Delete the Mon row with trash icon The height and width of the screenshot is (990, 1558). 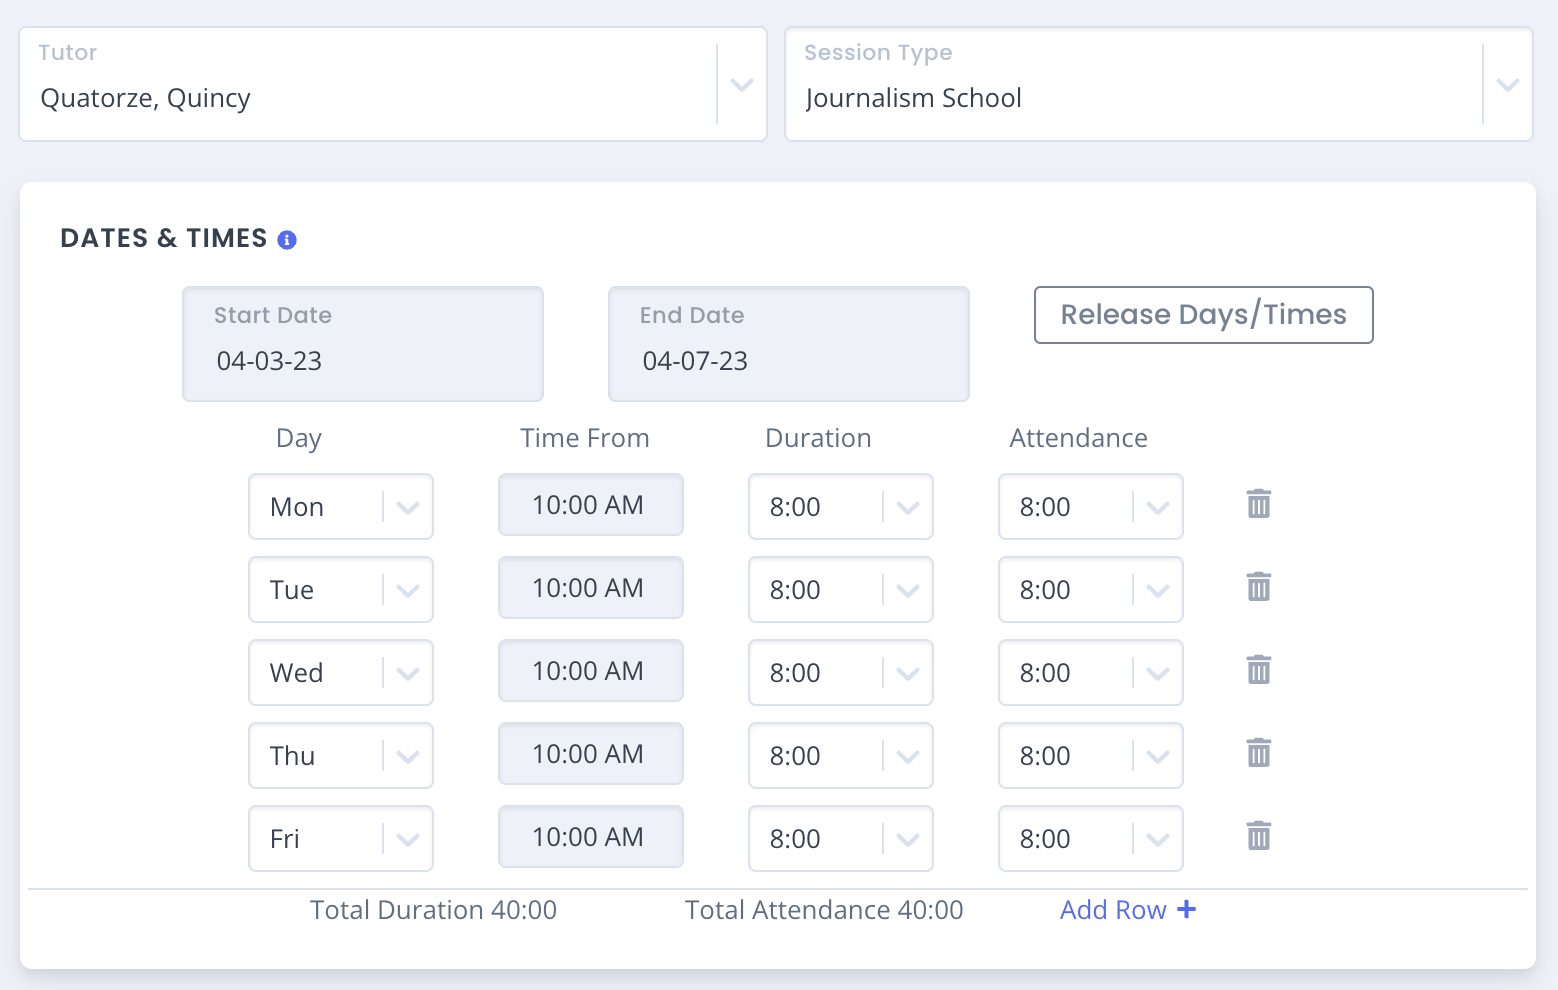1259,504
